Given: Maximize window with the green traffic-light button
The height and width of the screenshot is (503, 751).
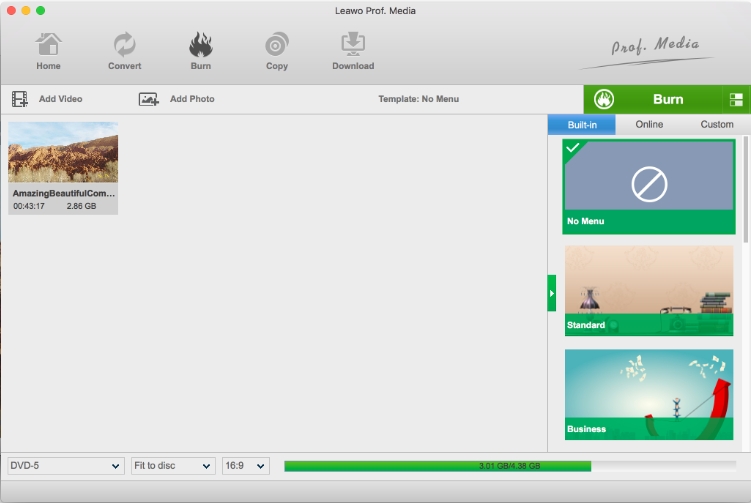Looking at the screenshot, I should click(41, 11).
